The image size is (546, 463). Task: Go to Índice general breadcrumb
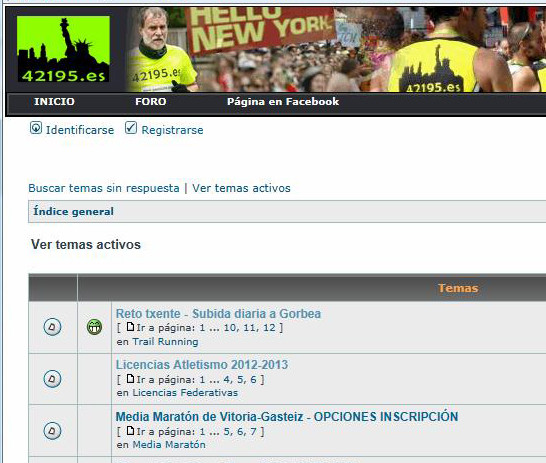(x=73, y=211)
